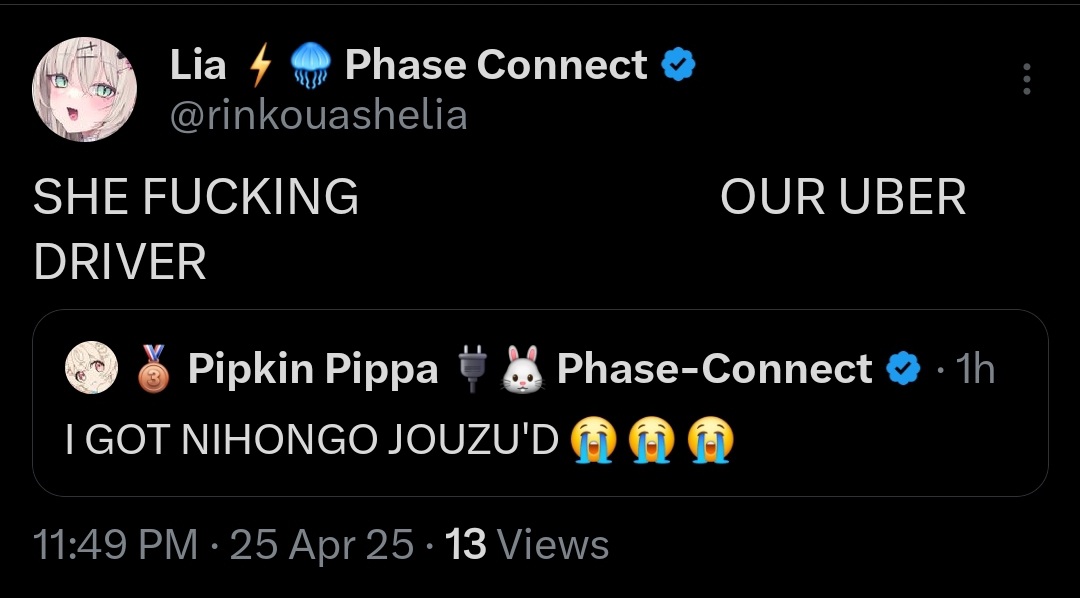Click the bronze medal emoji beside Pipkin Pippa
The height and width of the screenshot is (598, 1080).
[149, 369]
